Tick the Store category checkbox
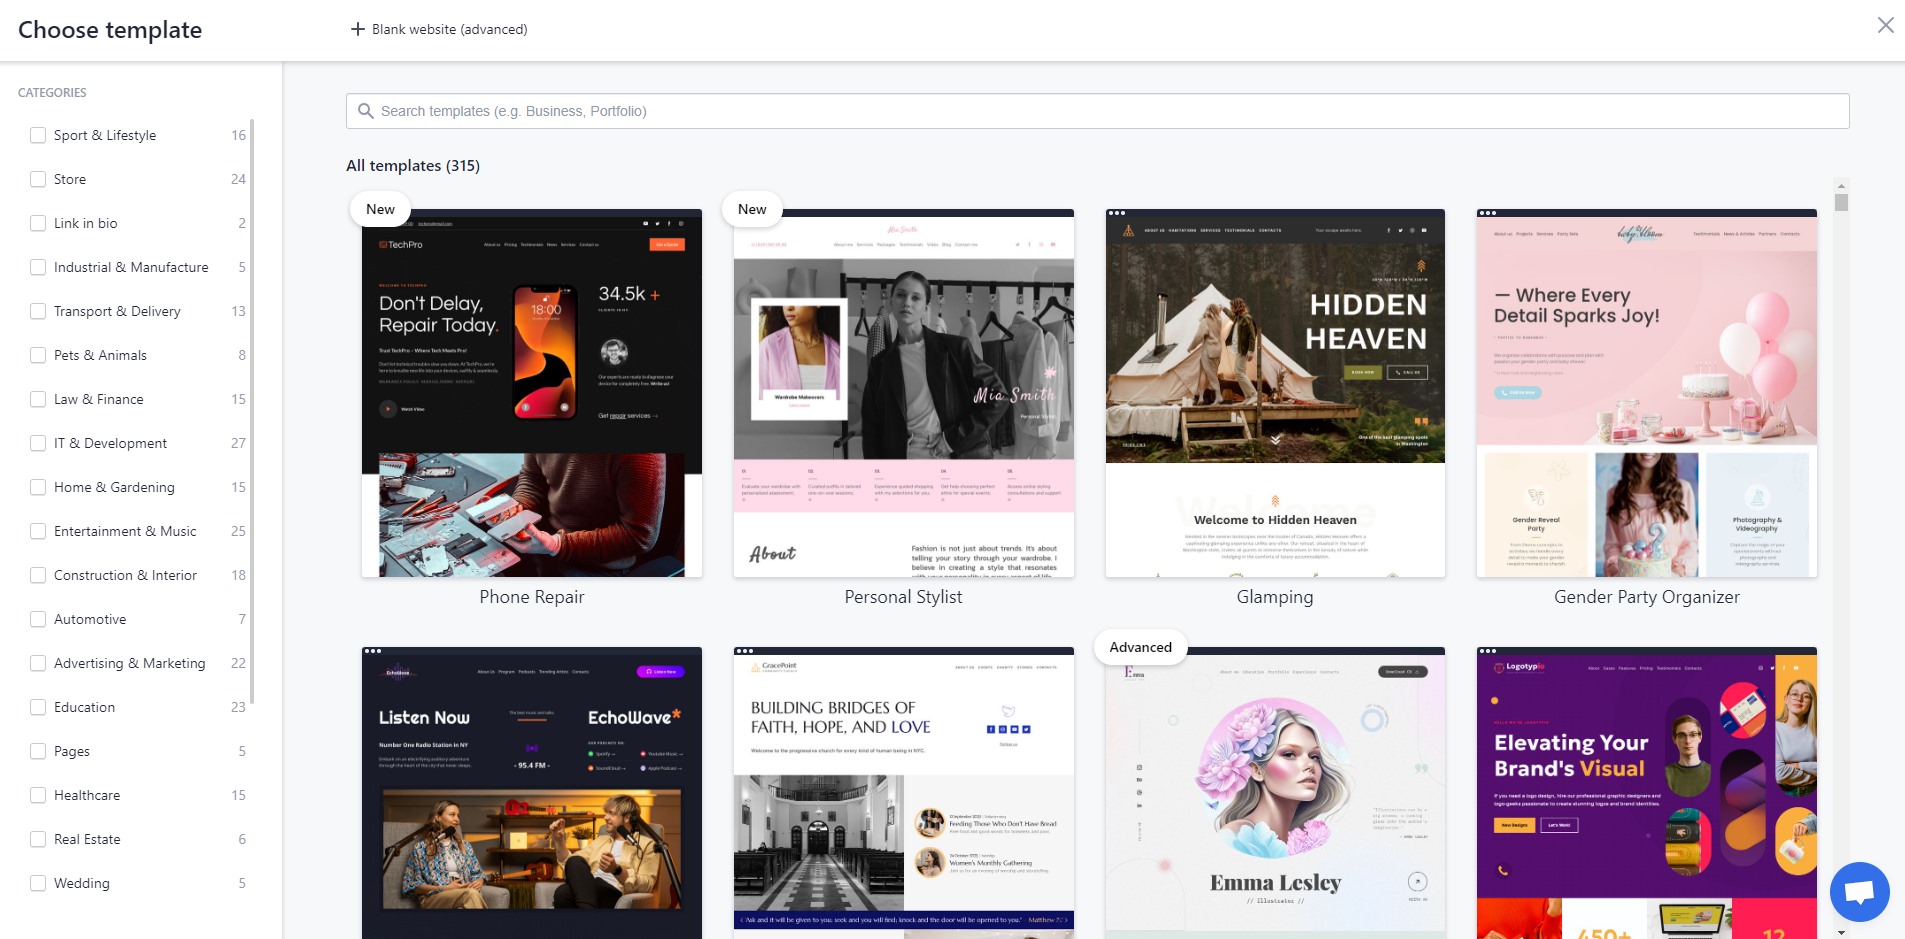The width and height of the screenshot is (1905, 939). coord(38,179)
